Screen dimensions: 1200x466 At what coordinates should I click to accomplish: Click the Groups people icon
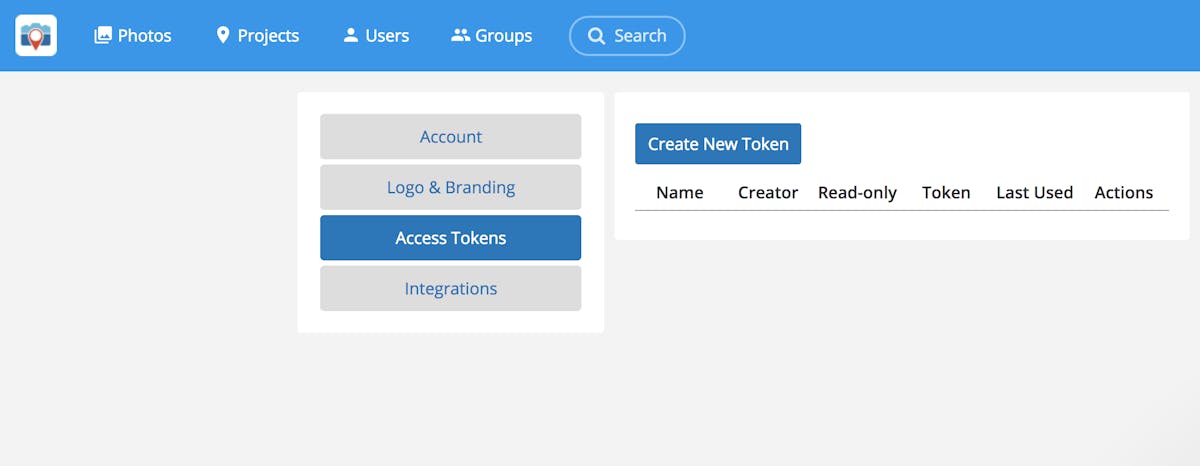460,36
